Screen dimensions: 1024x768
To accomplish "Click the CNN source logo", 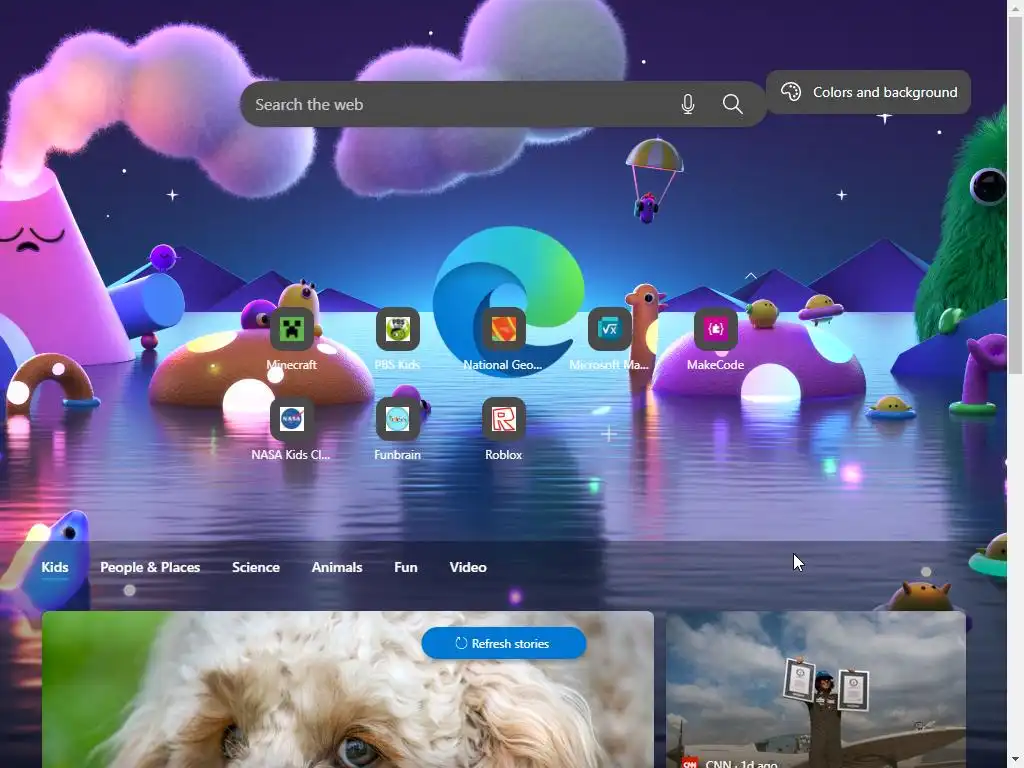I will tap(690, 763).
